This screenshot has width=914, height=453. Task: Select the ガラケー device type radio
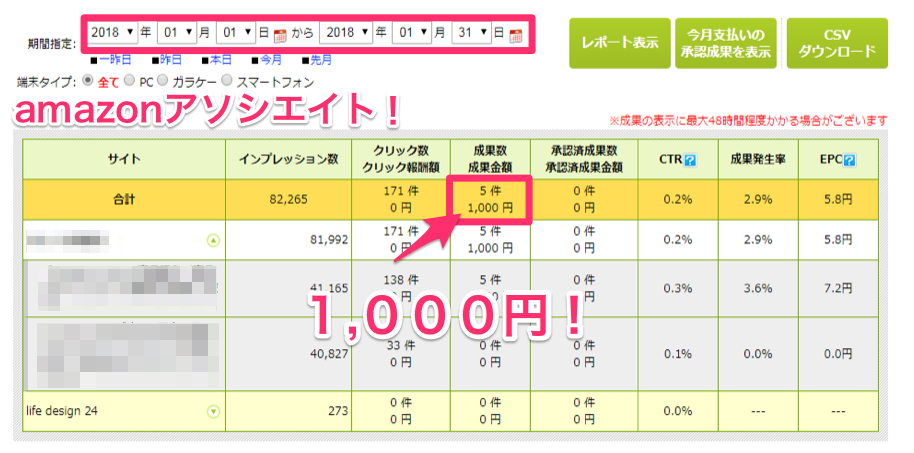[162, 81]
